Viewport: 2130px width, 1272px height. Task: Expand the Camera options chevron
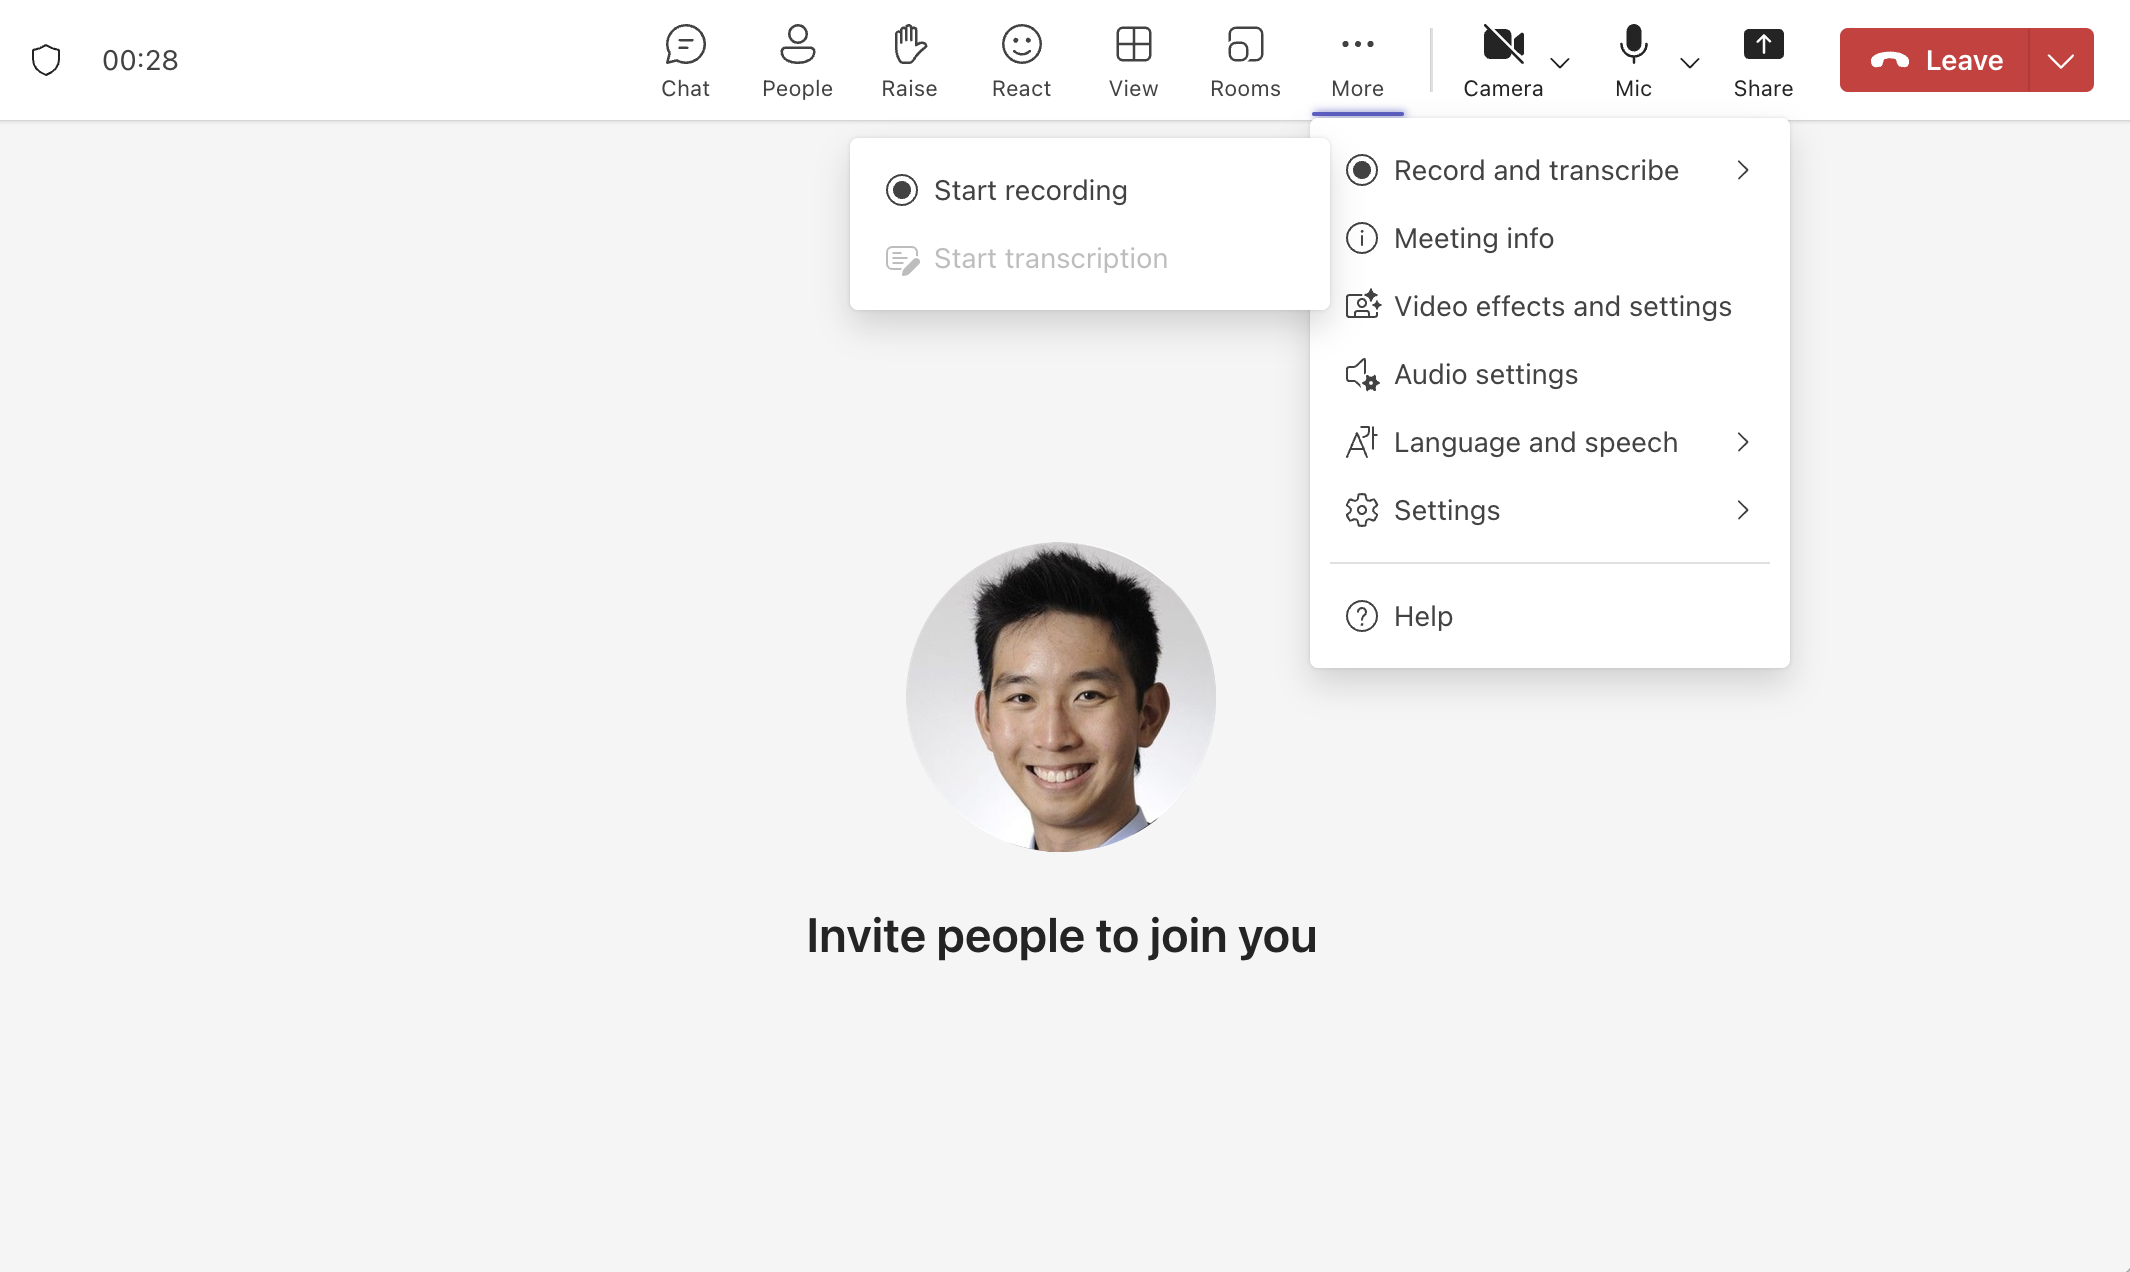1560,64
